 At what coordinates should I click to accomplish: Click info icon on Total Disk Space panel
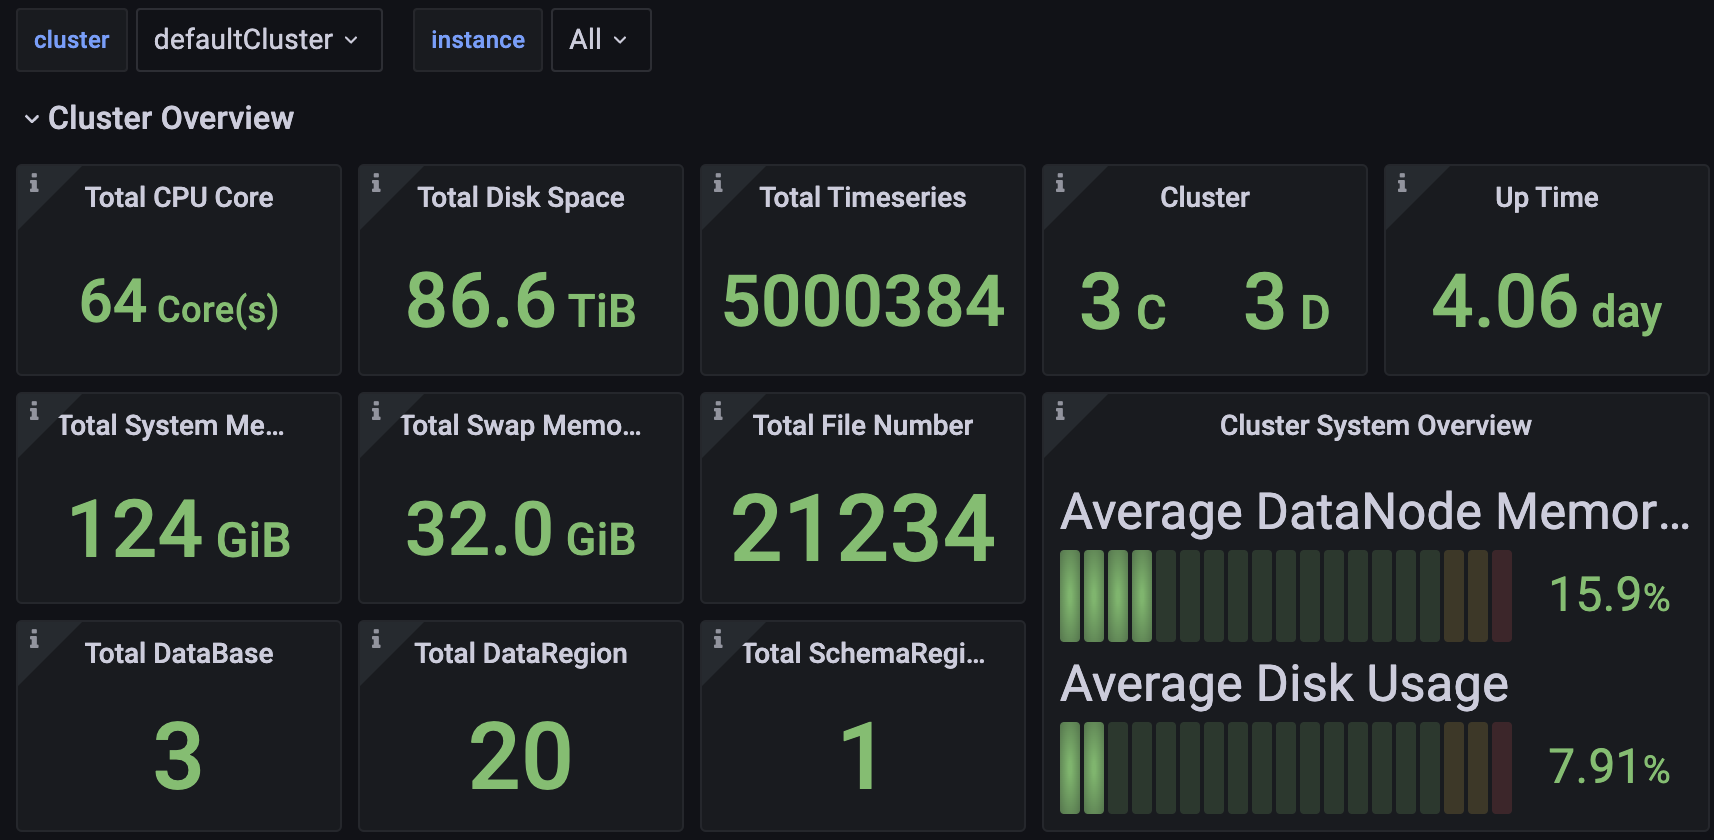pos(376,183)
